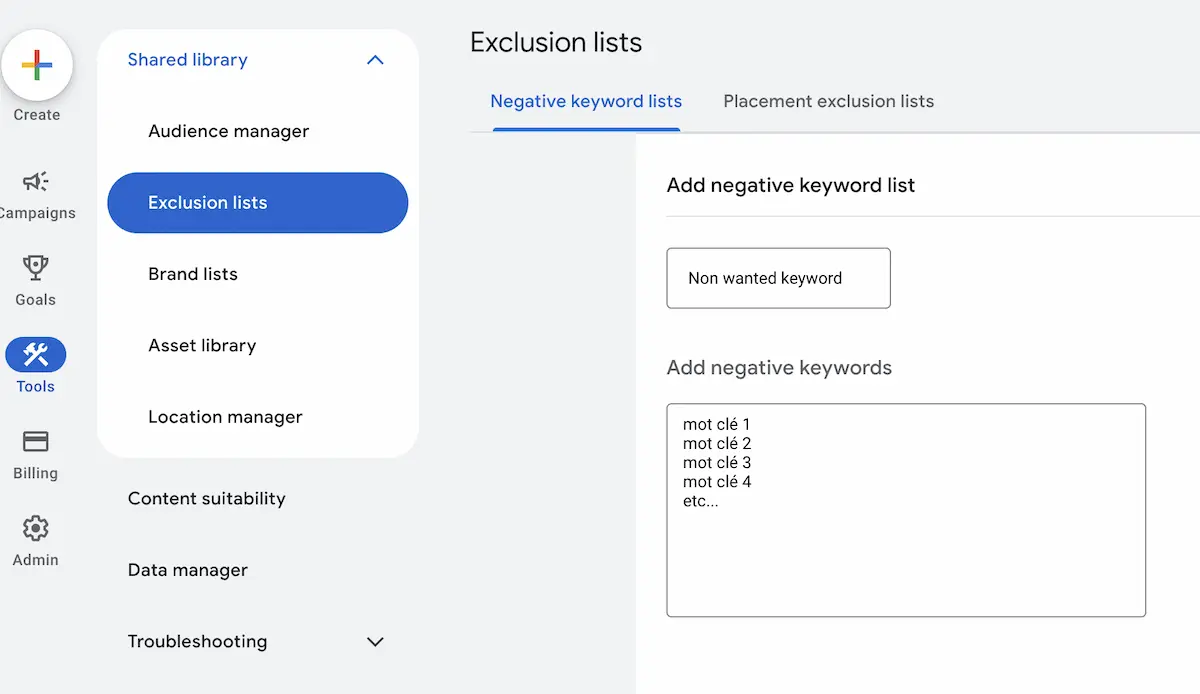
Task: Go to Data manager
Action: coord(188,570)
